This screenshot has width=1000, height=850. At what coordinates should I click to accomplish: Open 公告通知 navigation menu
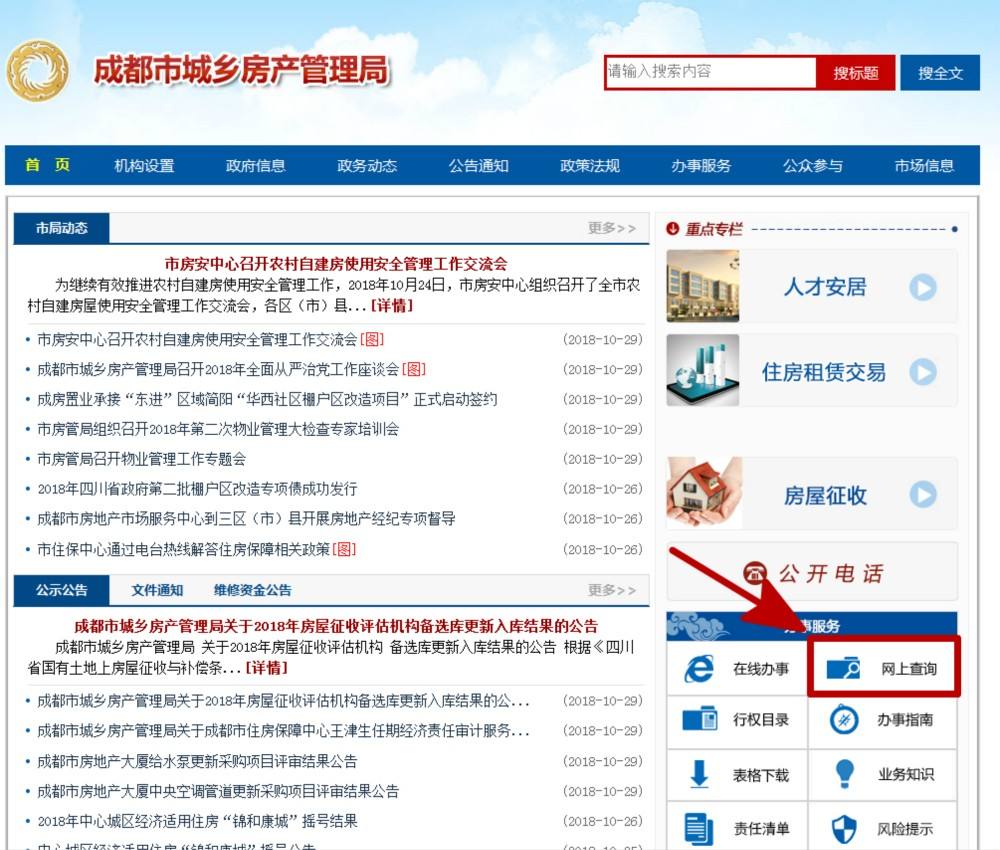coord(478,166)
